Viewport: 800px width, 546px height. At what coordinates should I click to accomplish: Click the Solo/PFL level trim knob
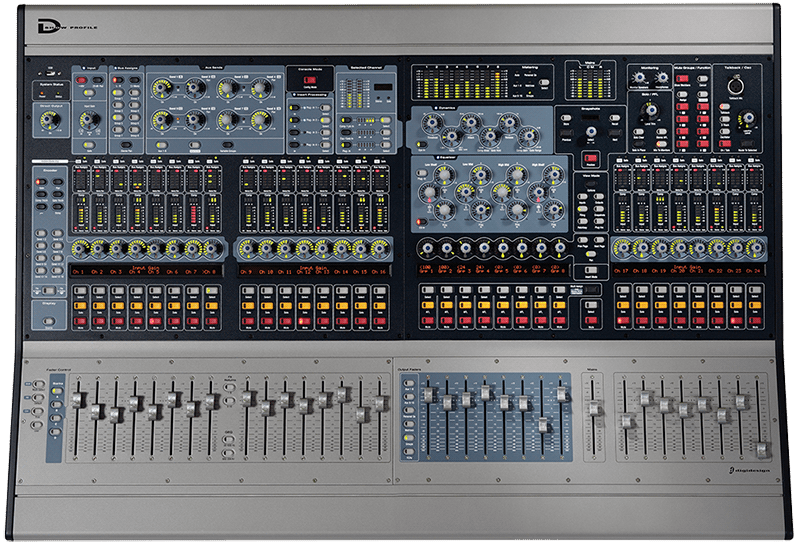click(651, 110)
